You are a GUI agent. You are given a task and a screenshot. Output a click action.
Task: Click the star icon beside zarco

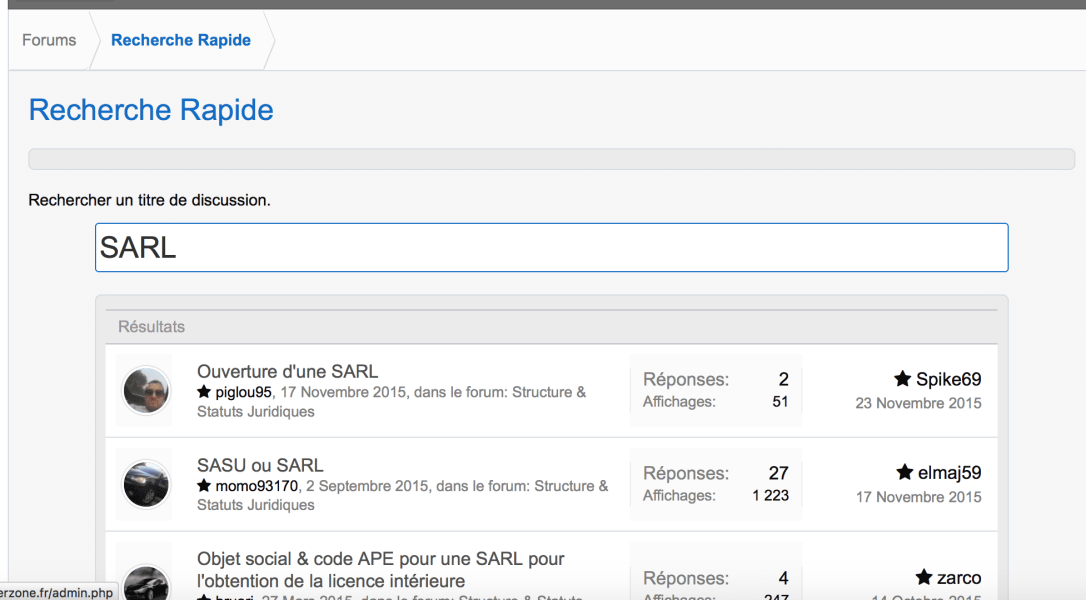click(x=923, y=576)
